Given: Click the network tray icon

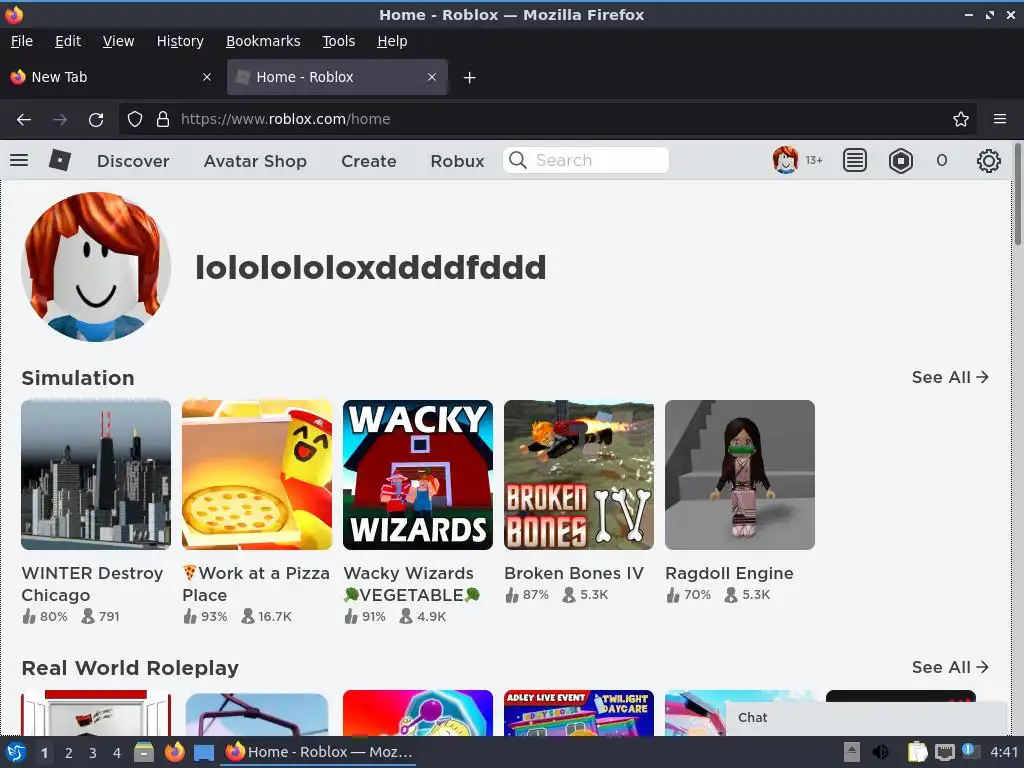Looking at the screenshot, I should (x=944, y=752).
